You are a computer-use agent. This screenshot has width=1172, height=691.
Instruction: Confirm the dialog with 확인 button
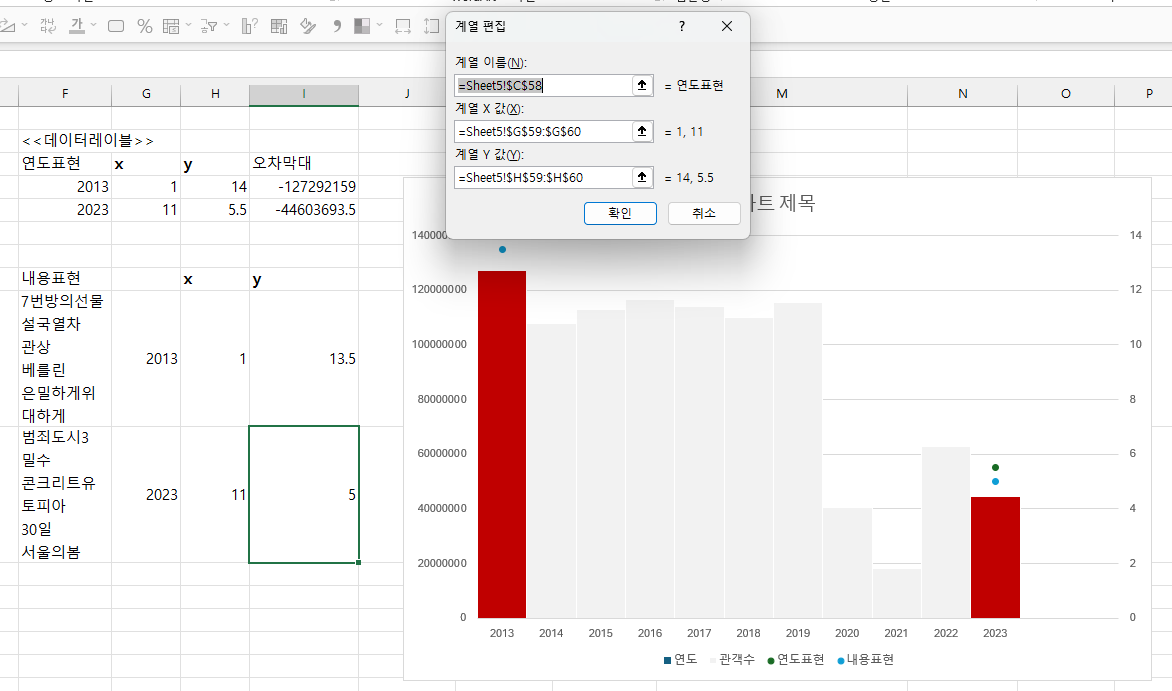[x=620, y=213]
